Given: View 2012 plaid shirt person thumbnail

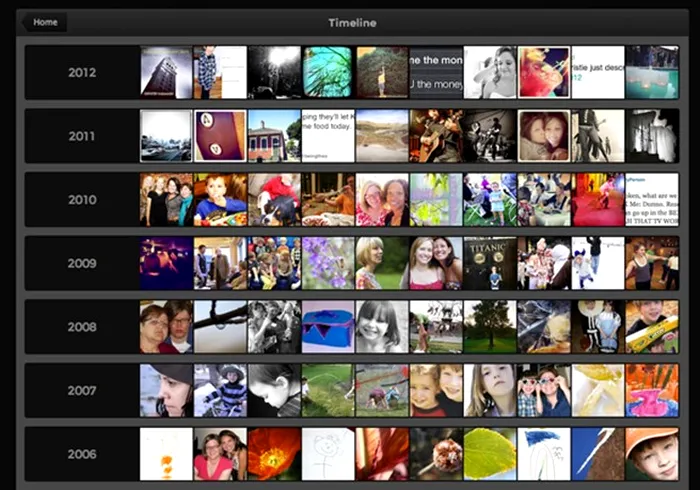Looking at the screenshot, I should pyautogui.click(x=220, y=72).
